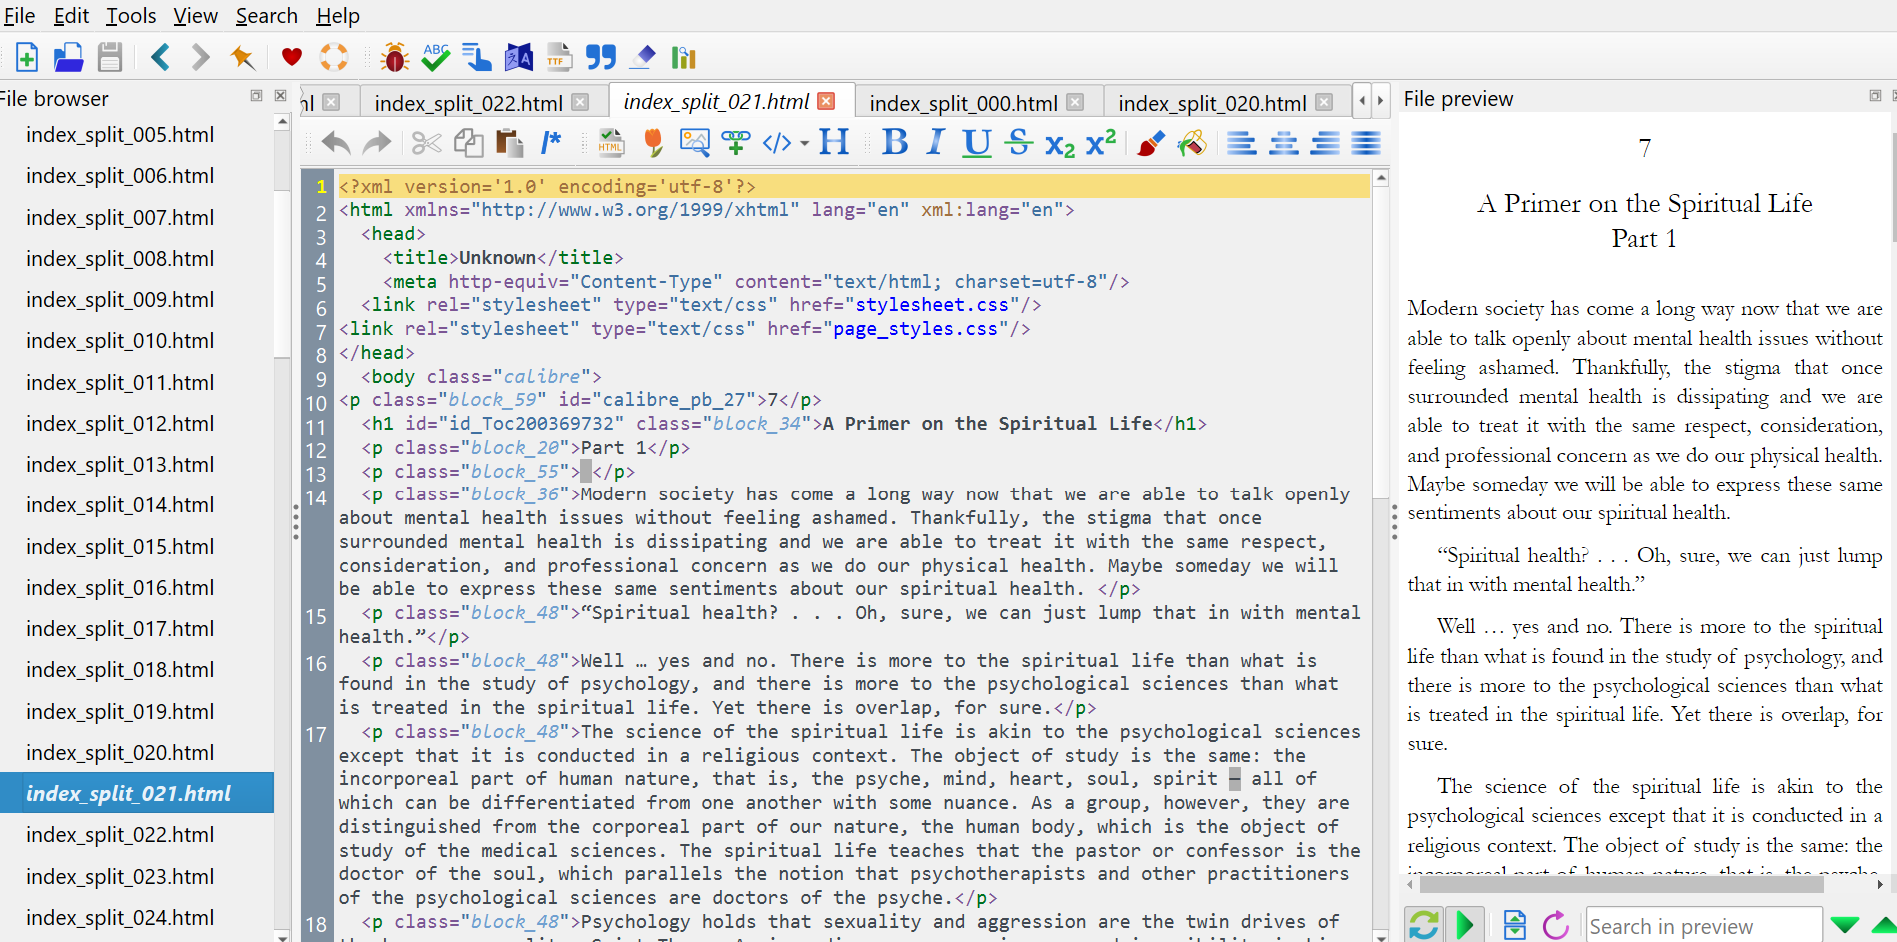The width and height of the screenshot is (1897, 942).
Task: Open the Search menu
Action: (x=267, y=16)
